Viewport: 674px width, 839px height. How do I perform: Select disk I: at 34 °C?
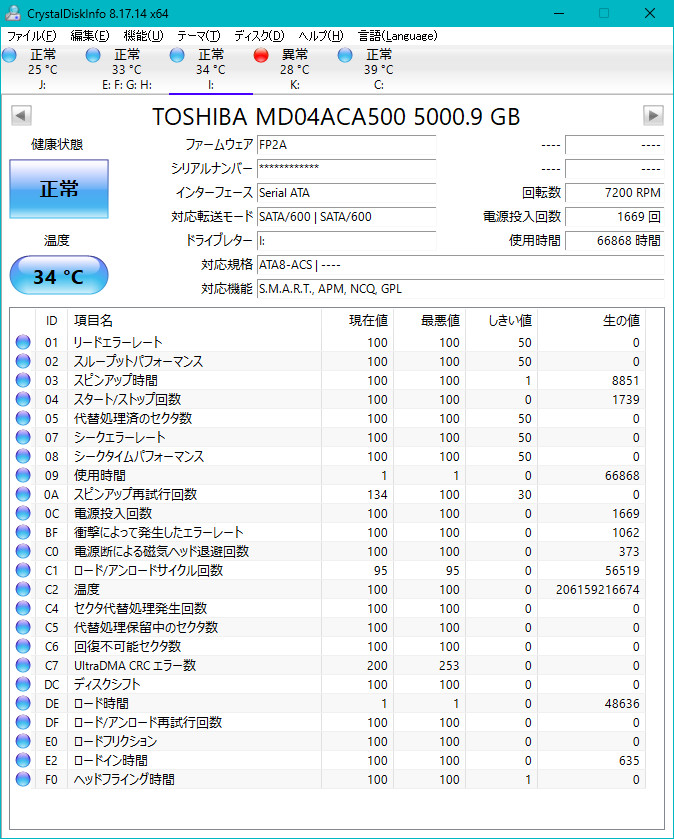[211, 70]
